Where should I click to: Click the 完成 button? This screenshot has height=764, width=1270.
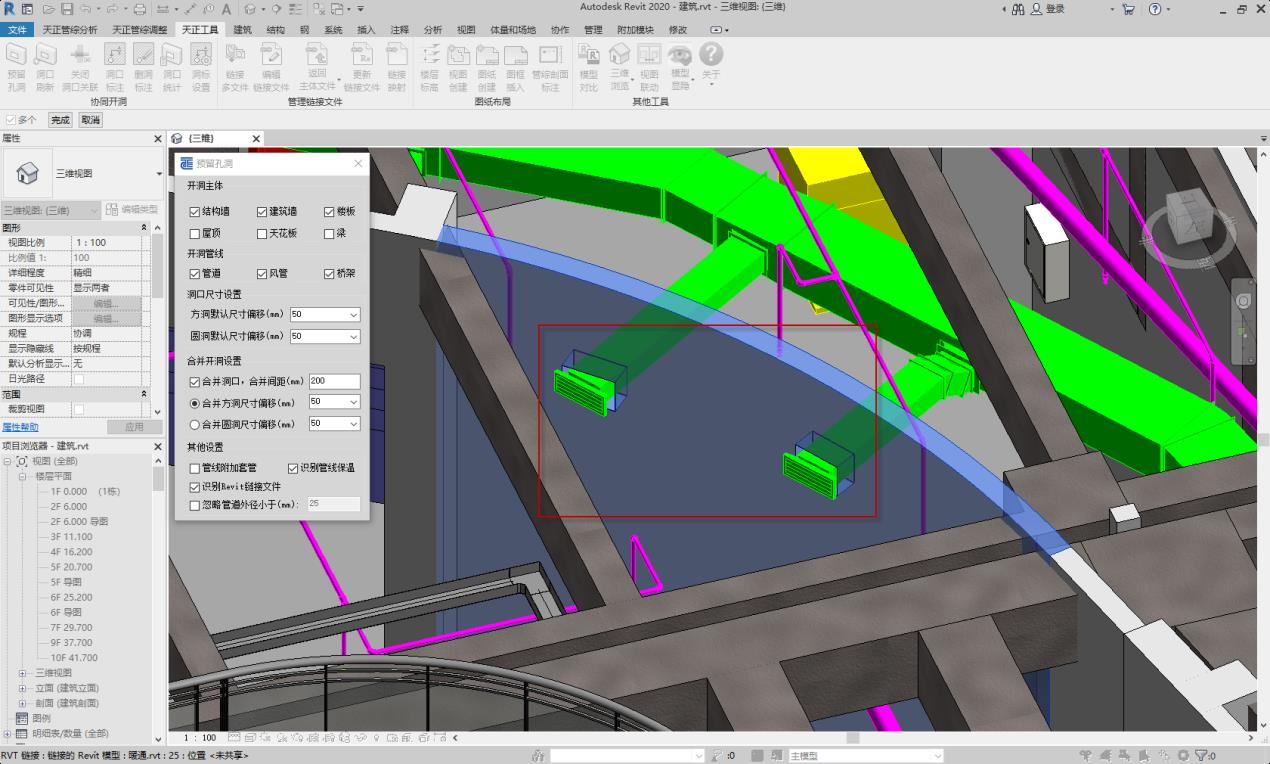[60, 120]
